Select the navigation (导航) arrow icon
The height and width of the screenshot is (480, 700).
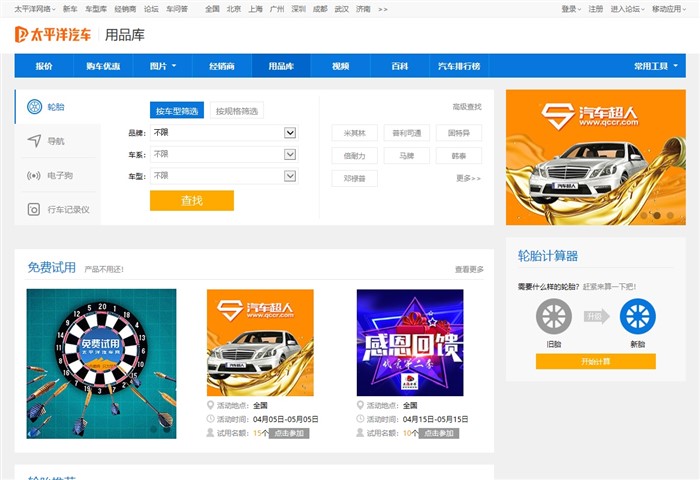[x=34, y=141]
